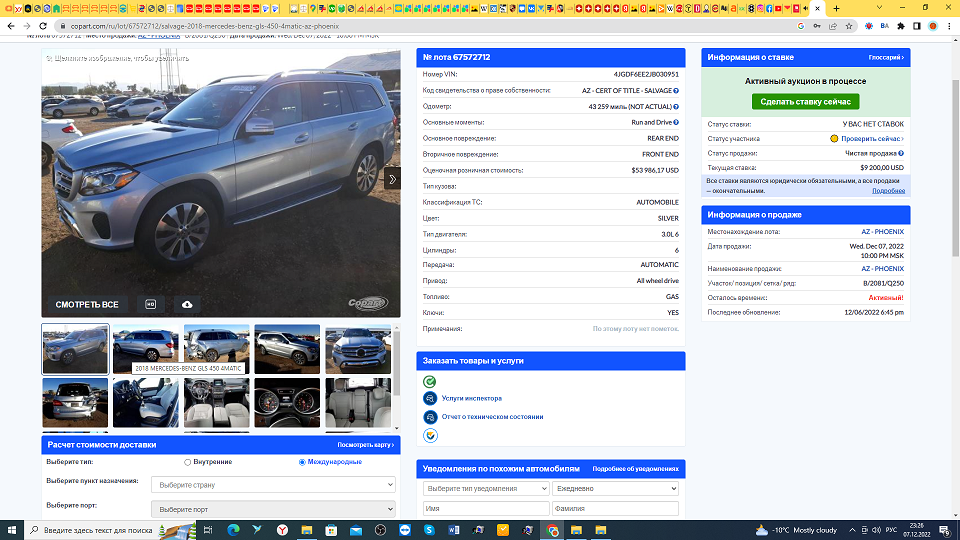This screenshot has height=540, width=960.
Task: Open Подробнее link under bid notice
Action: click(x=888, y=191)
